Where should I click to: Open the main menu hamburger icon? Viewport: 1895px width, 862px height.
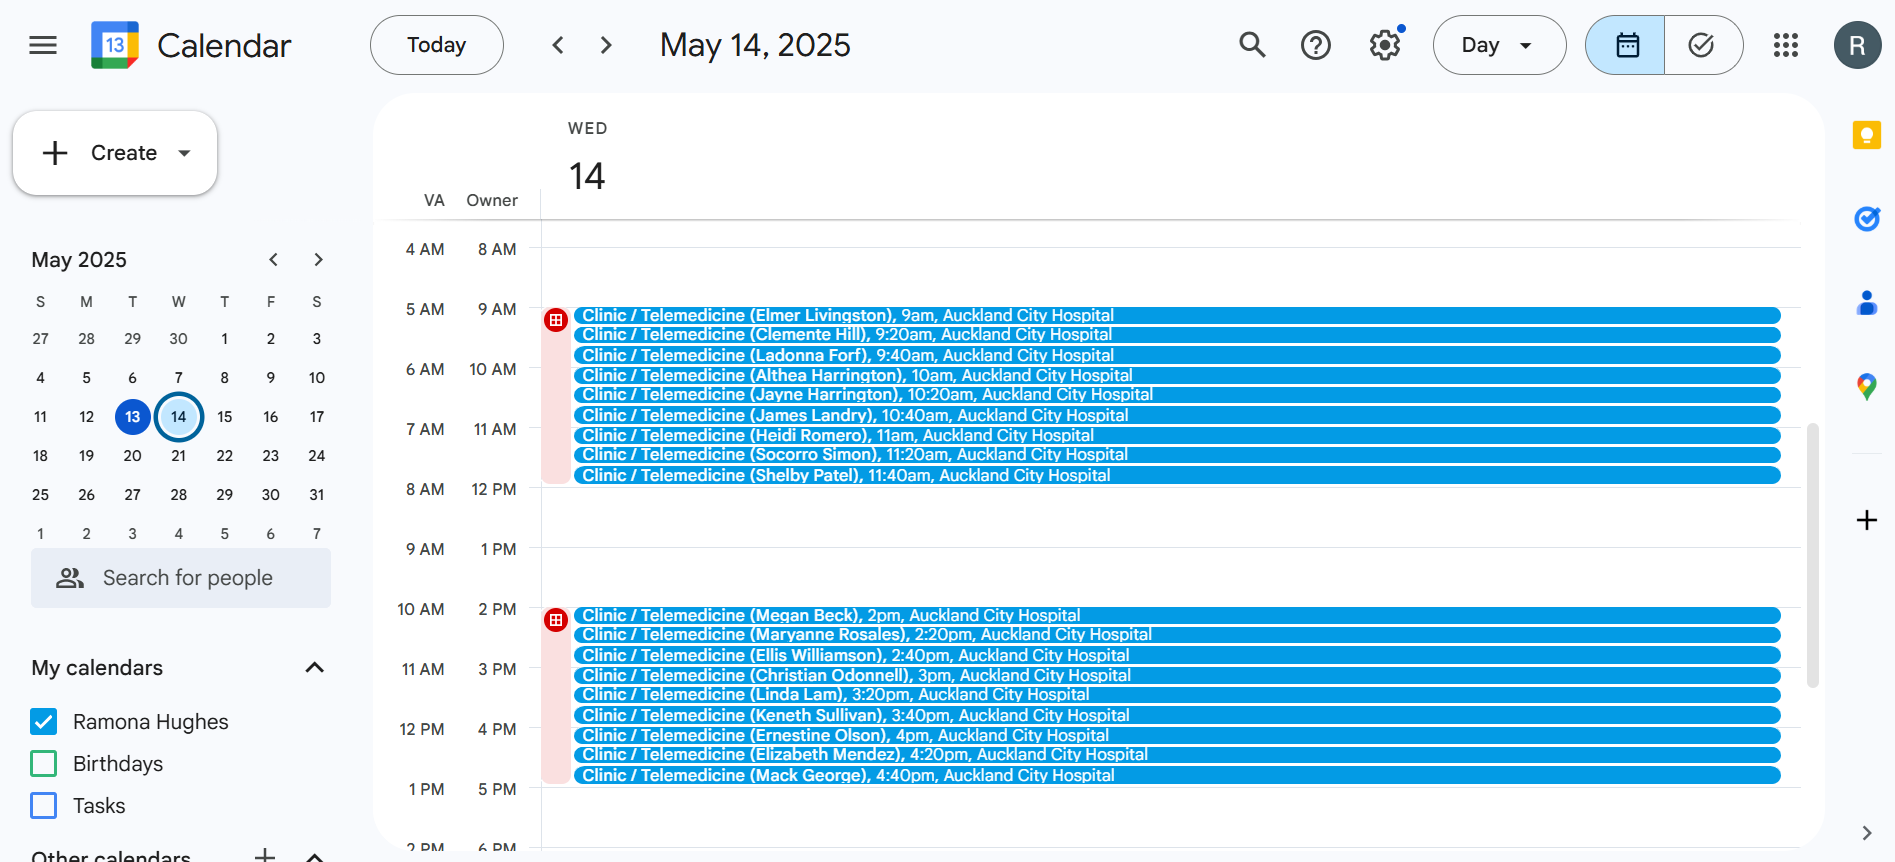coord(43,45)
